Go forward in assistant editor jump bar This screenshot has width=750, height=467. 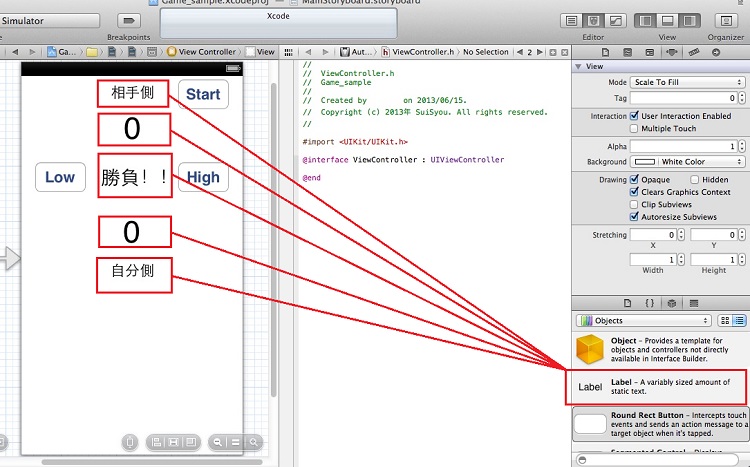325,52
